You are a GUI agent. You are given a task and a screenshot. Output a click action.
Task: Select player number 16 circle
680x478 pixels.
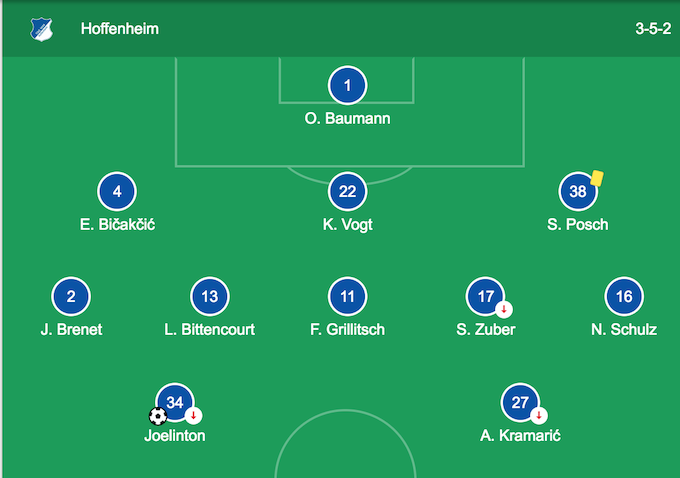624,297
